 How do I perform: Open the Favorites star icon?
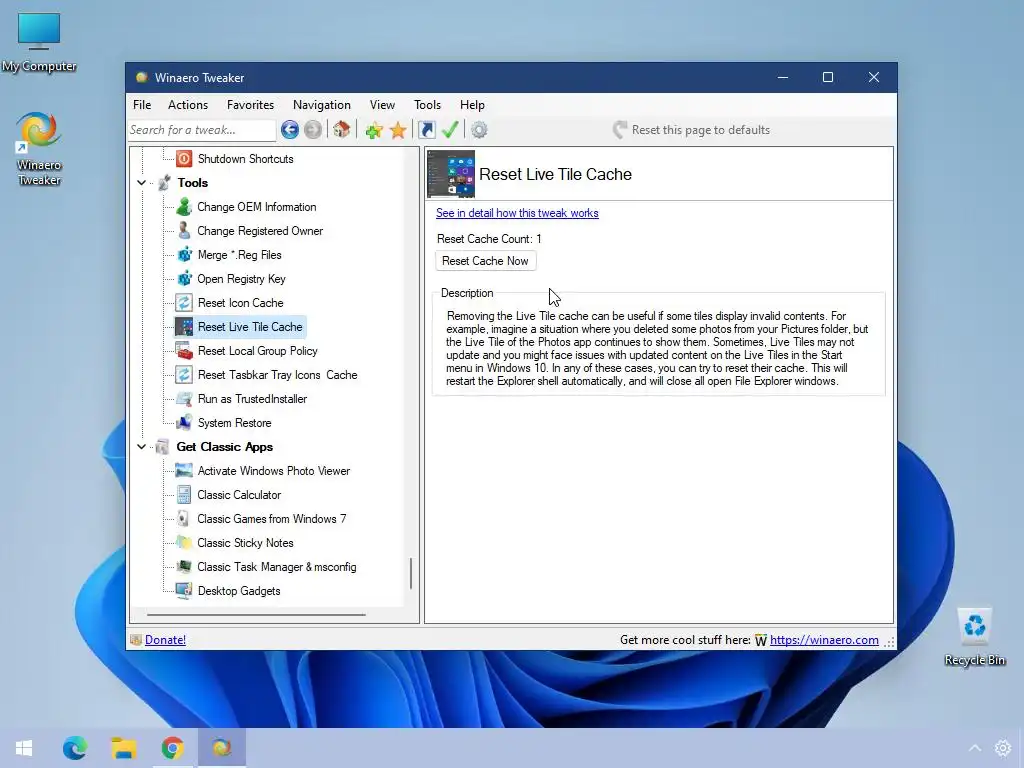(398, 130)
